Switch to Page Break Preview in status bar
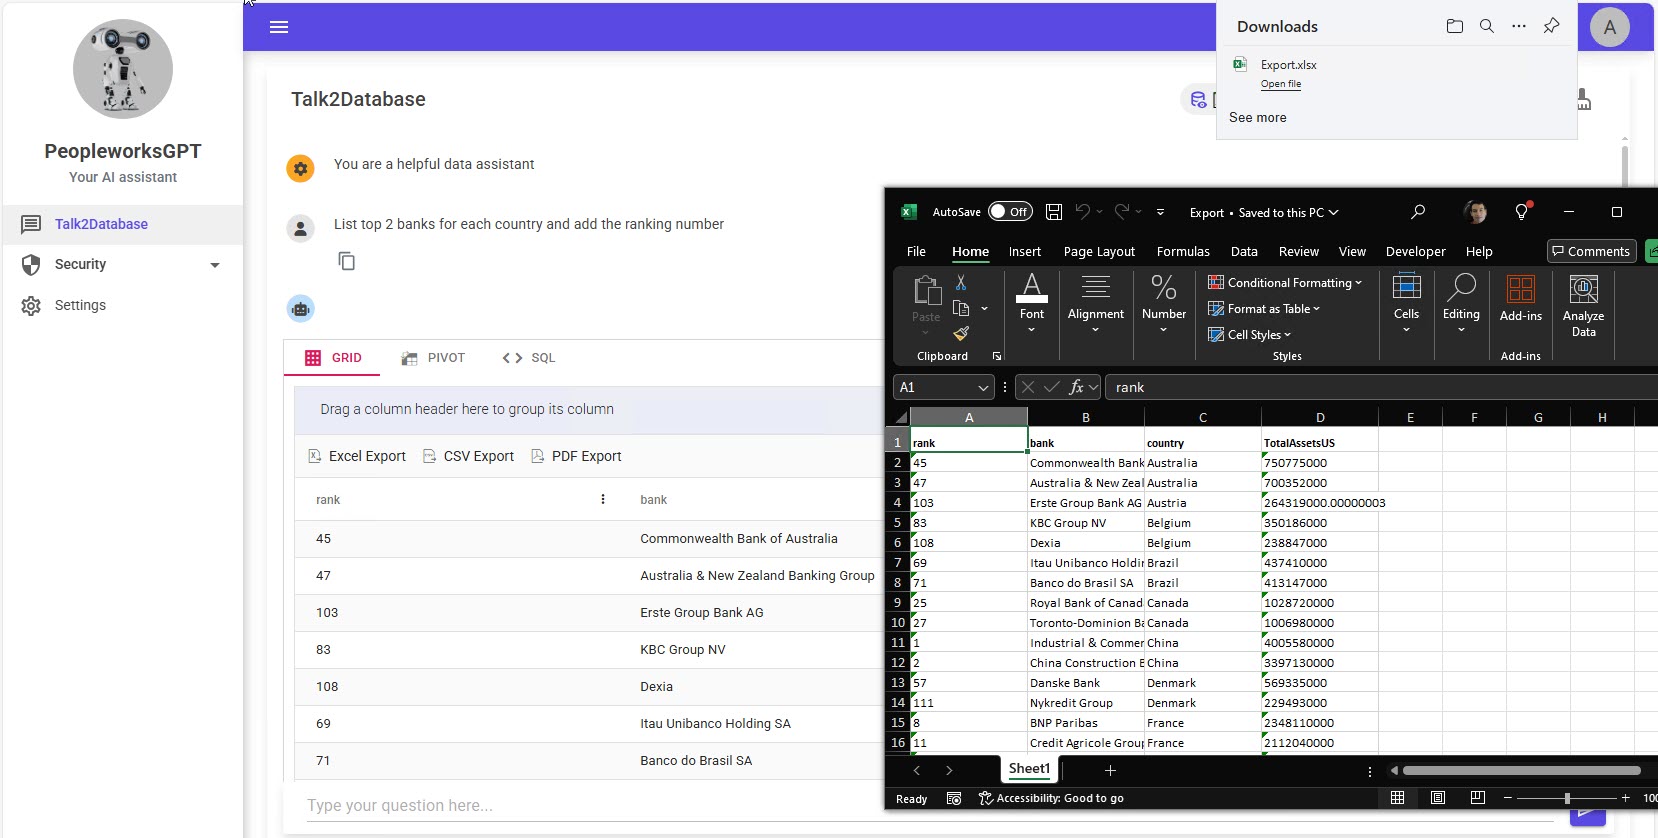This screenshot has height=838, width=1658. pyautogui.click(x=1477, y=798)
